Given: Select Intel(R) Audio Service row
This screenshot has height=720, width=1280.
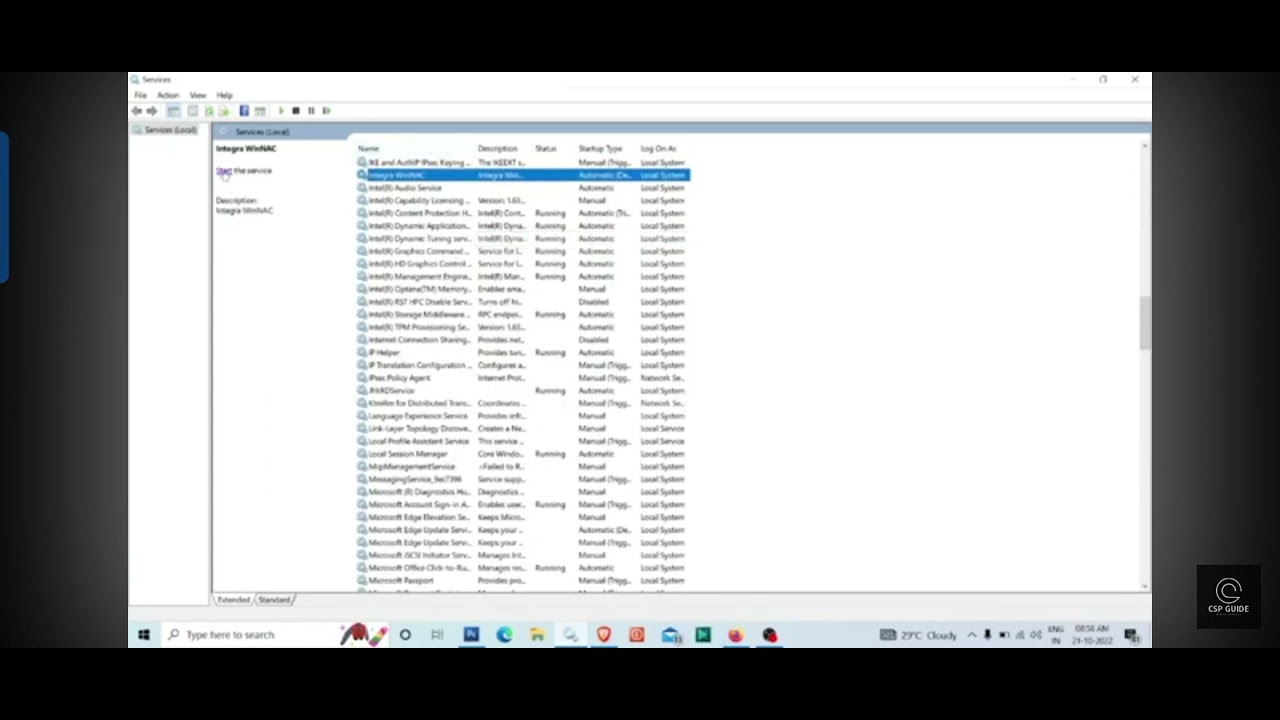Looking at the screenshot, I should 523,188.
